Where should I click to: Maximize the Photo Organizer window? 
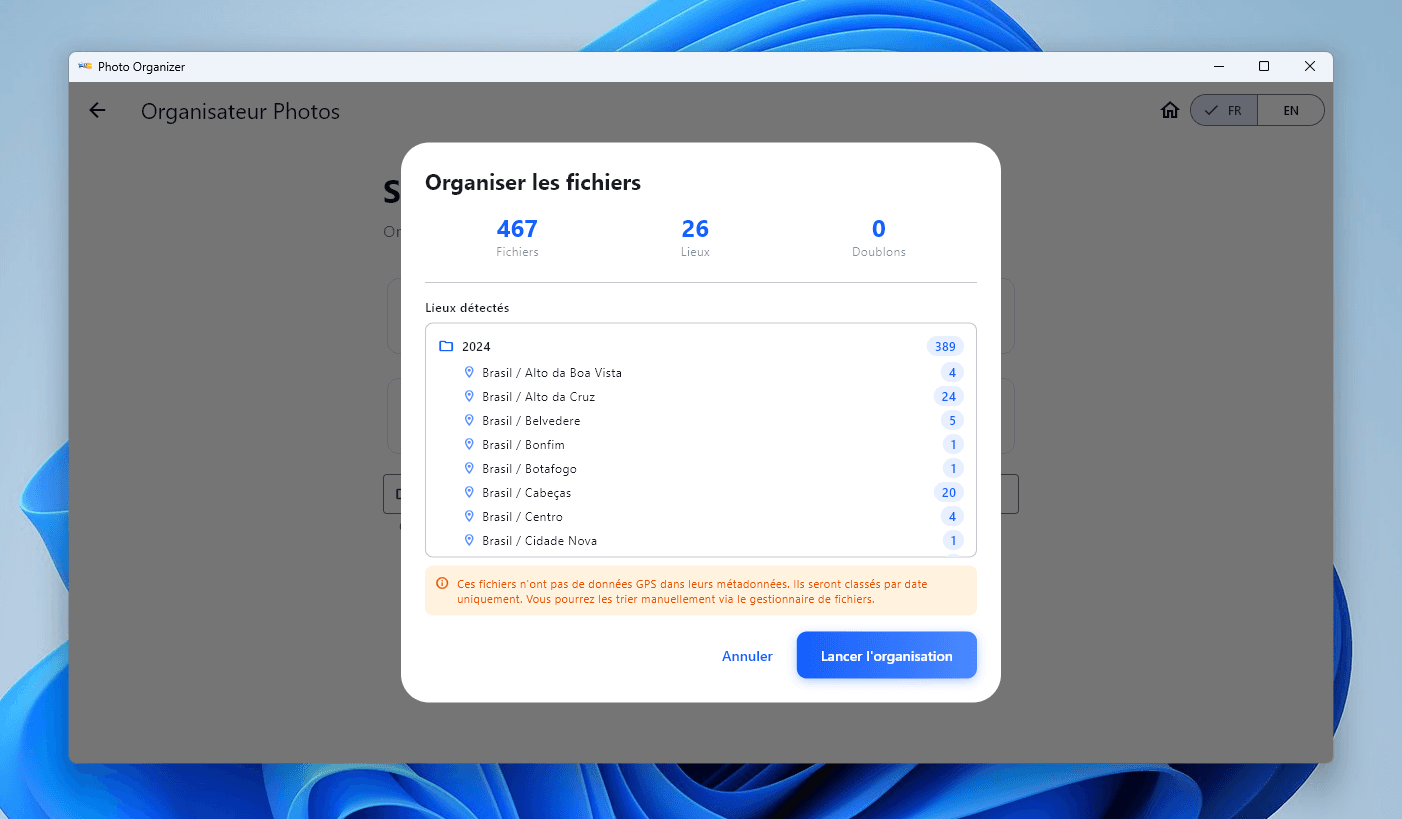tap(1264, 67)
